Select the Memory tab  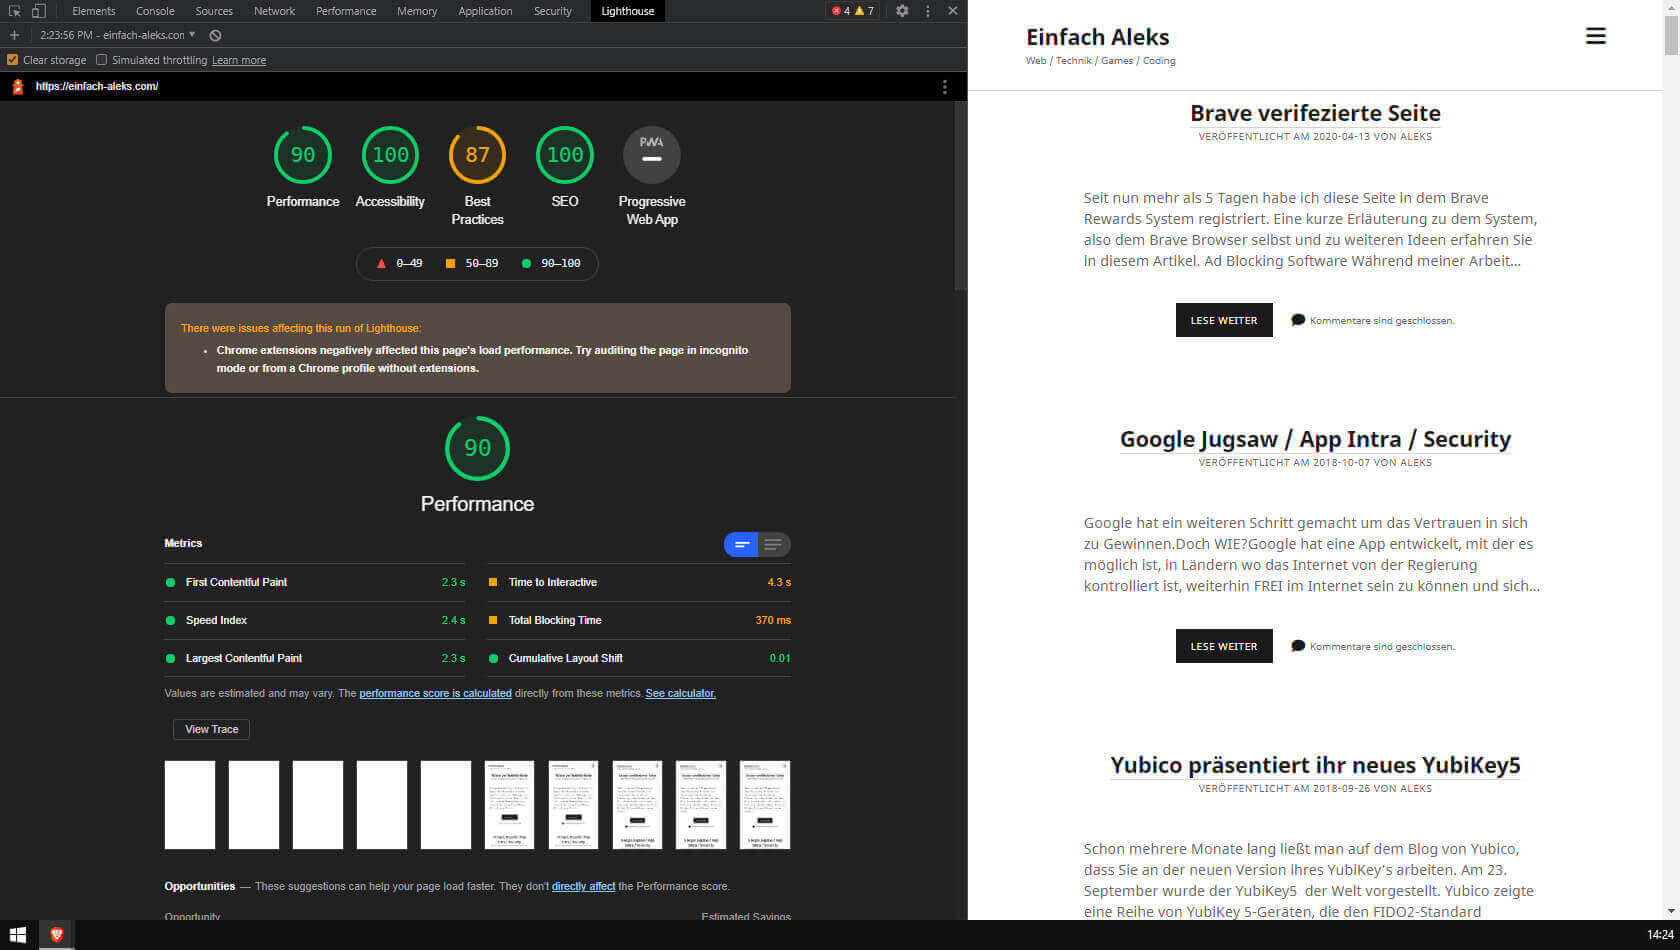417,11
